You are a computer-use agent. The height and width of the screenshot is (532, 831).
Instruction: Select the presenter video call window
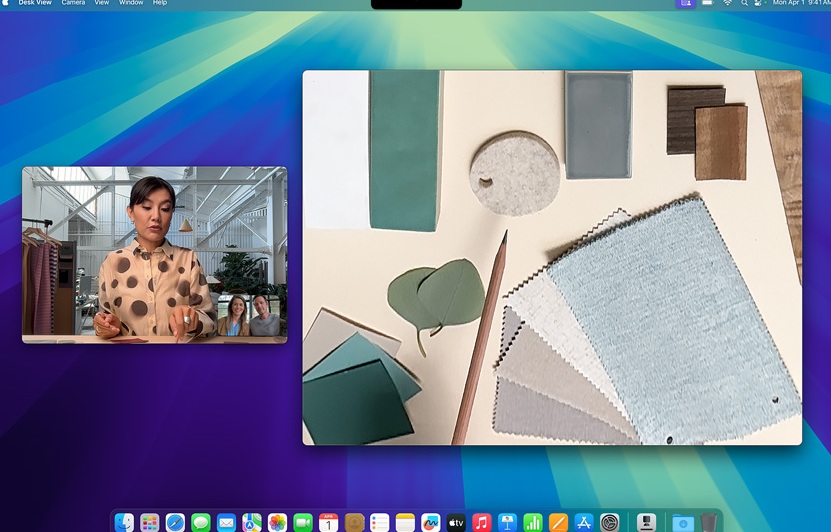click(155, 255)
